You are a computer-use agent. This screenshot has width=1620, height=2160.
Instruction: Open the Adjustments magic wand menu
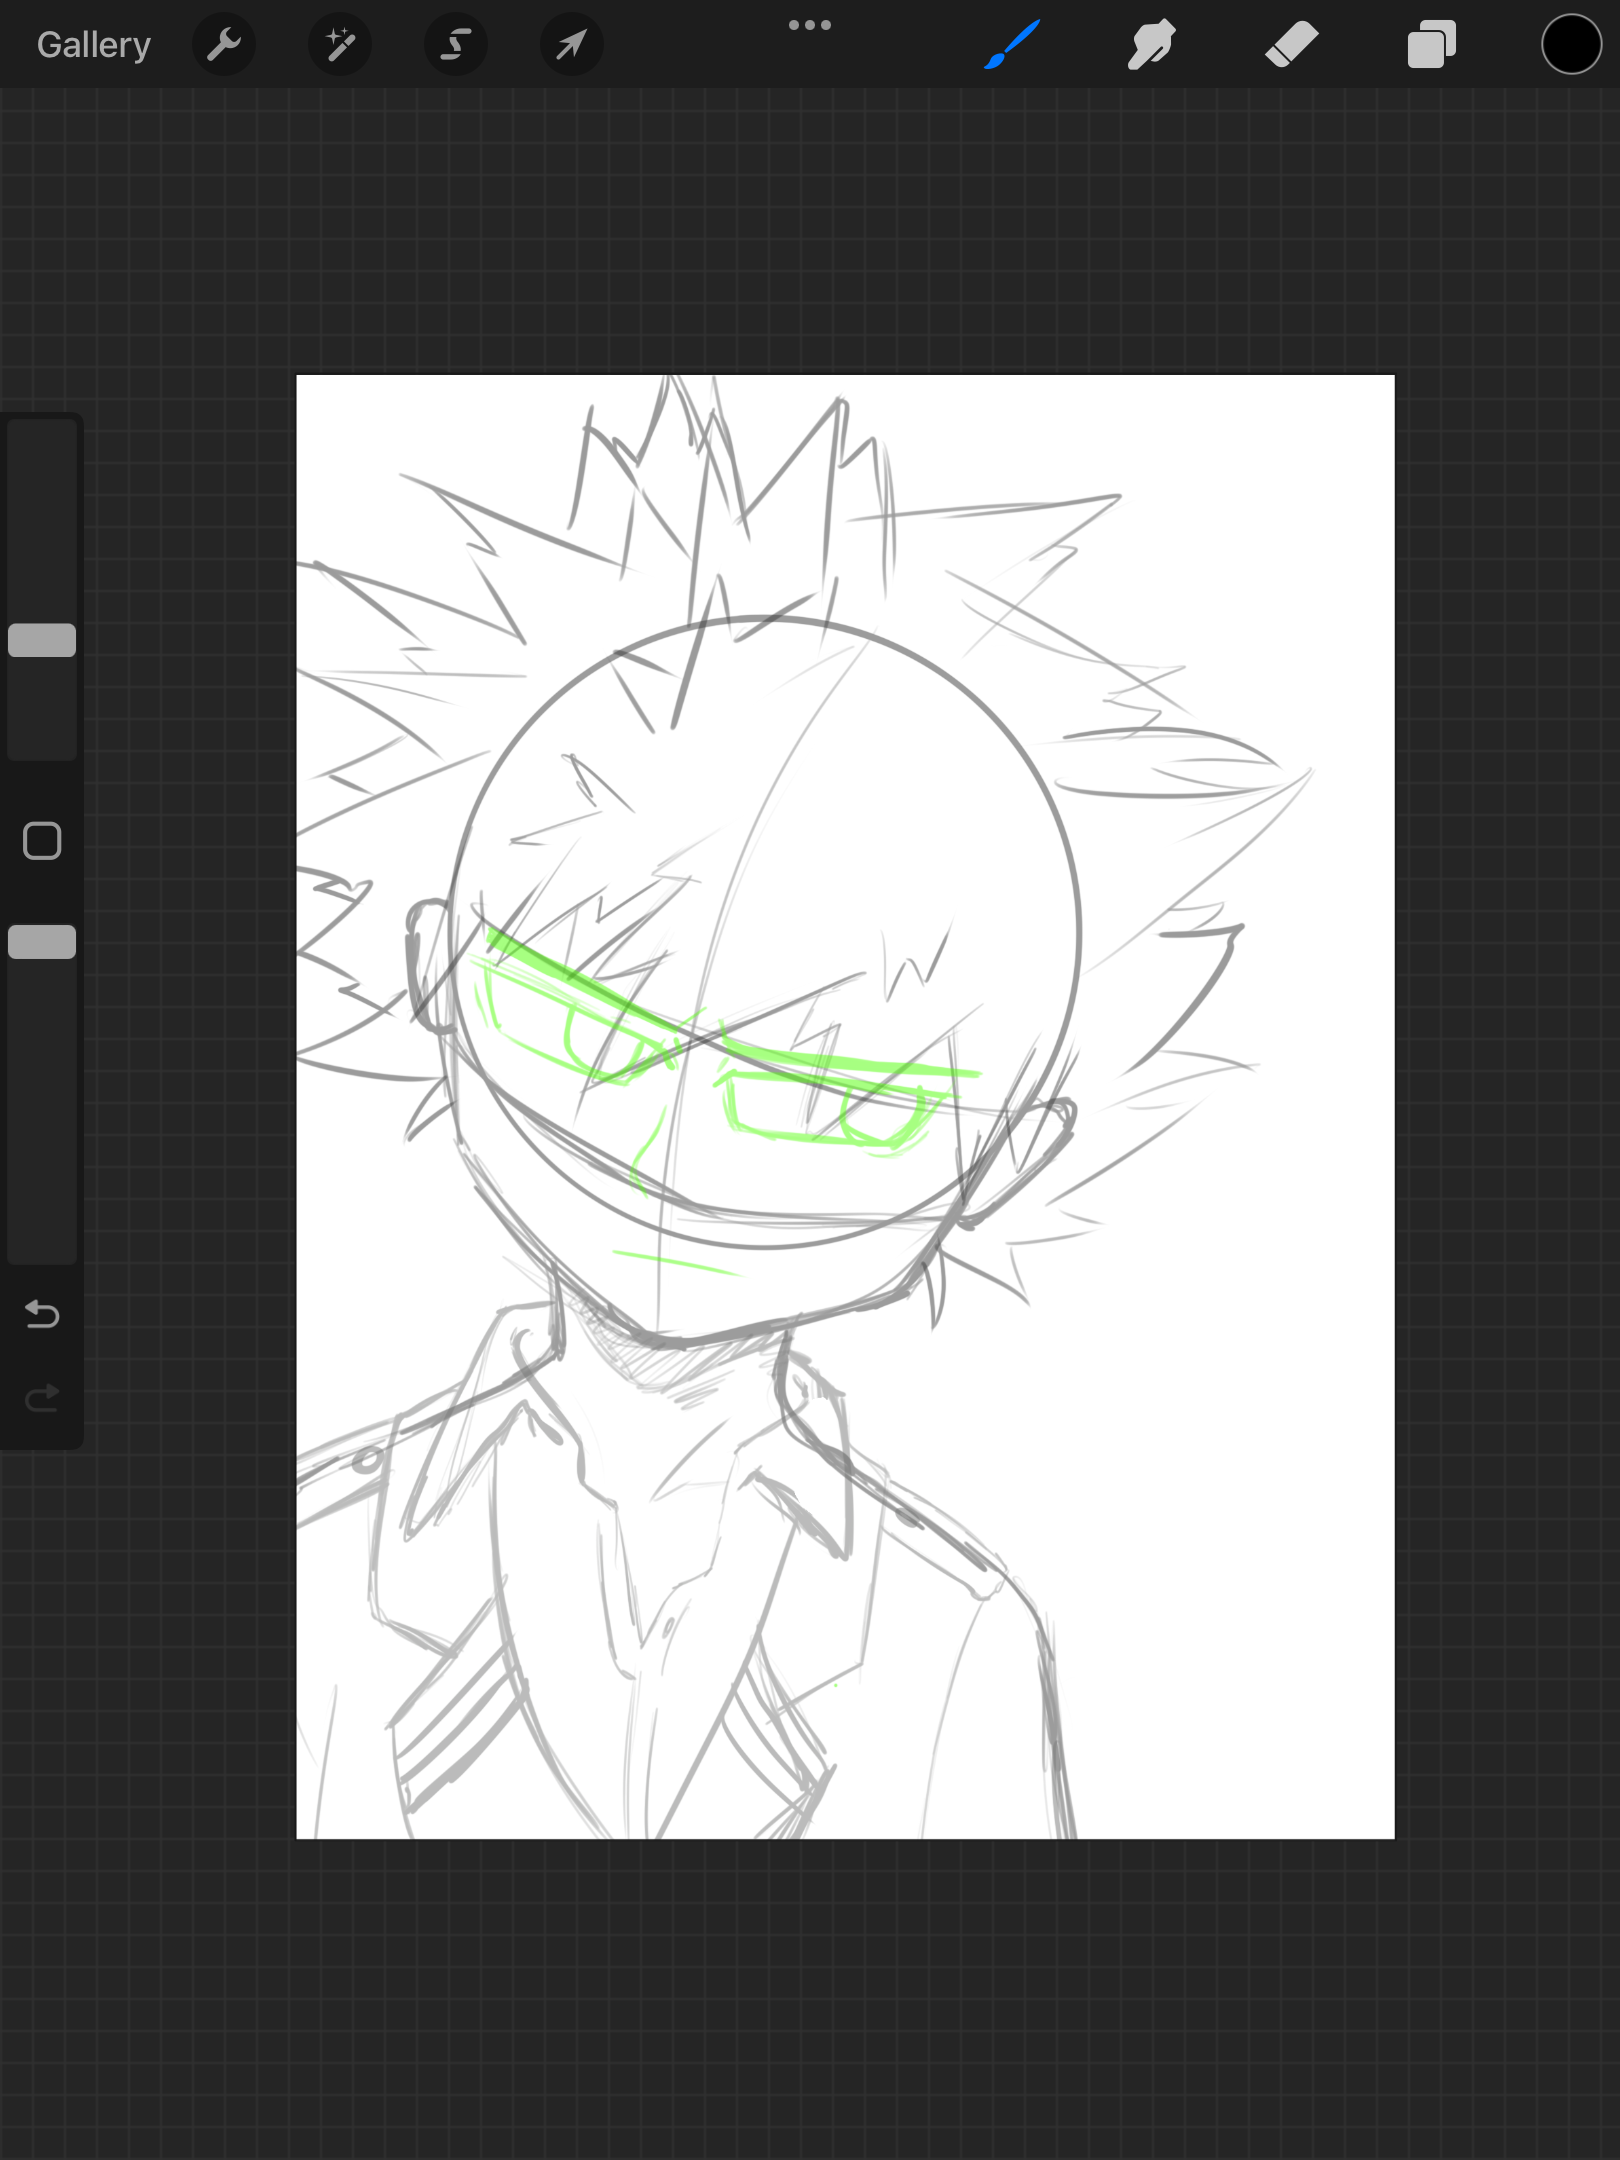click(x=340, y=45)
